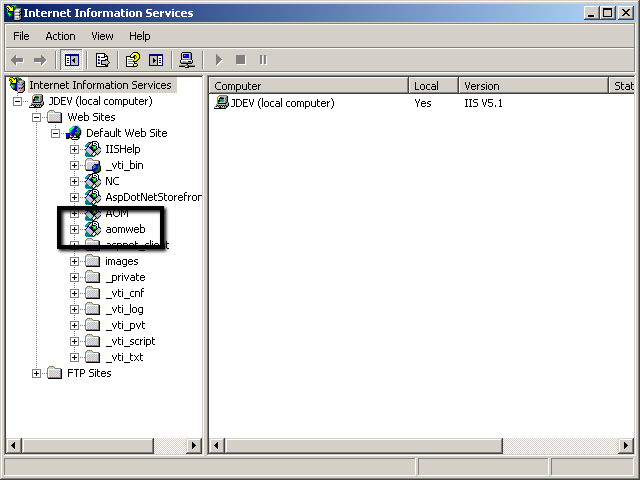This screenshot has height=480, width=640.
Task: Collapse the Default Web Site node
Action: pos(56,133)
